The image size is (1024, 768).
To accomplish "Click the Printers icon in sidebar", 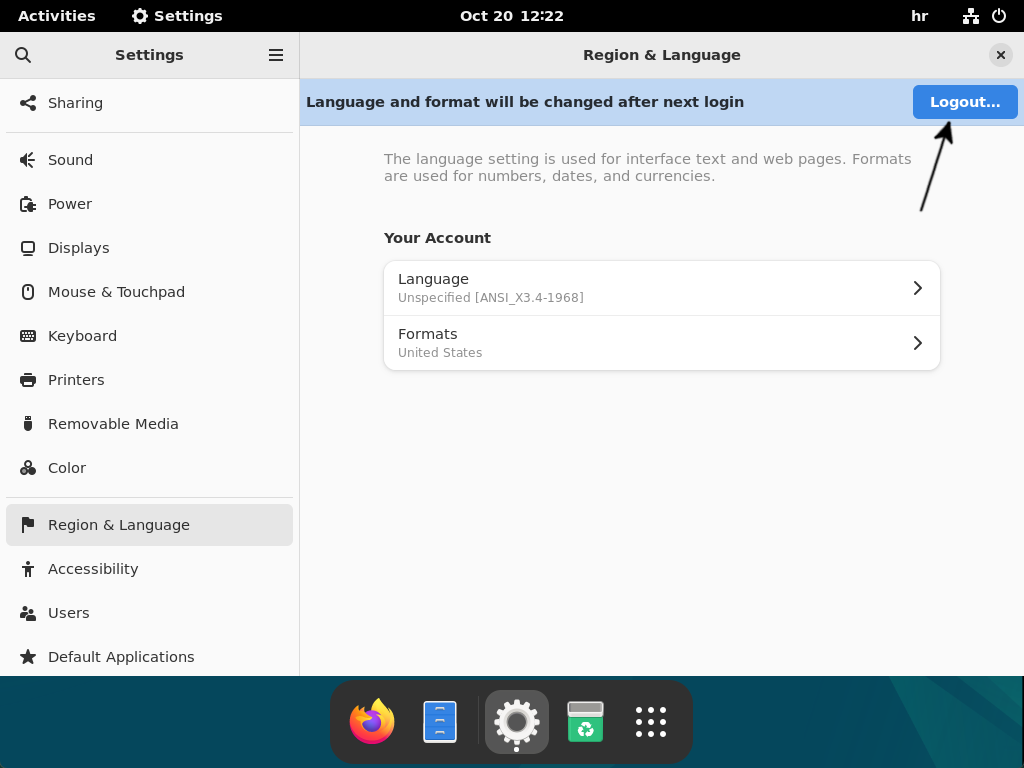I will (x=29, y=379).
